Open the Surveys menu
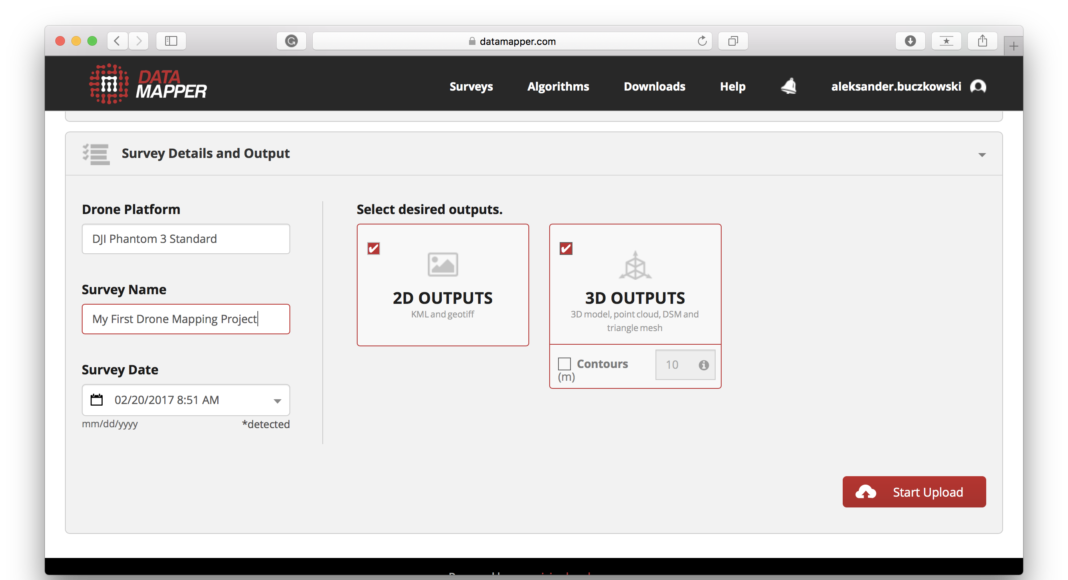Image resolution: width=1068 pixels, height=580 pixels. [x=471, y=87]
